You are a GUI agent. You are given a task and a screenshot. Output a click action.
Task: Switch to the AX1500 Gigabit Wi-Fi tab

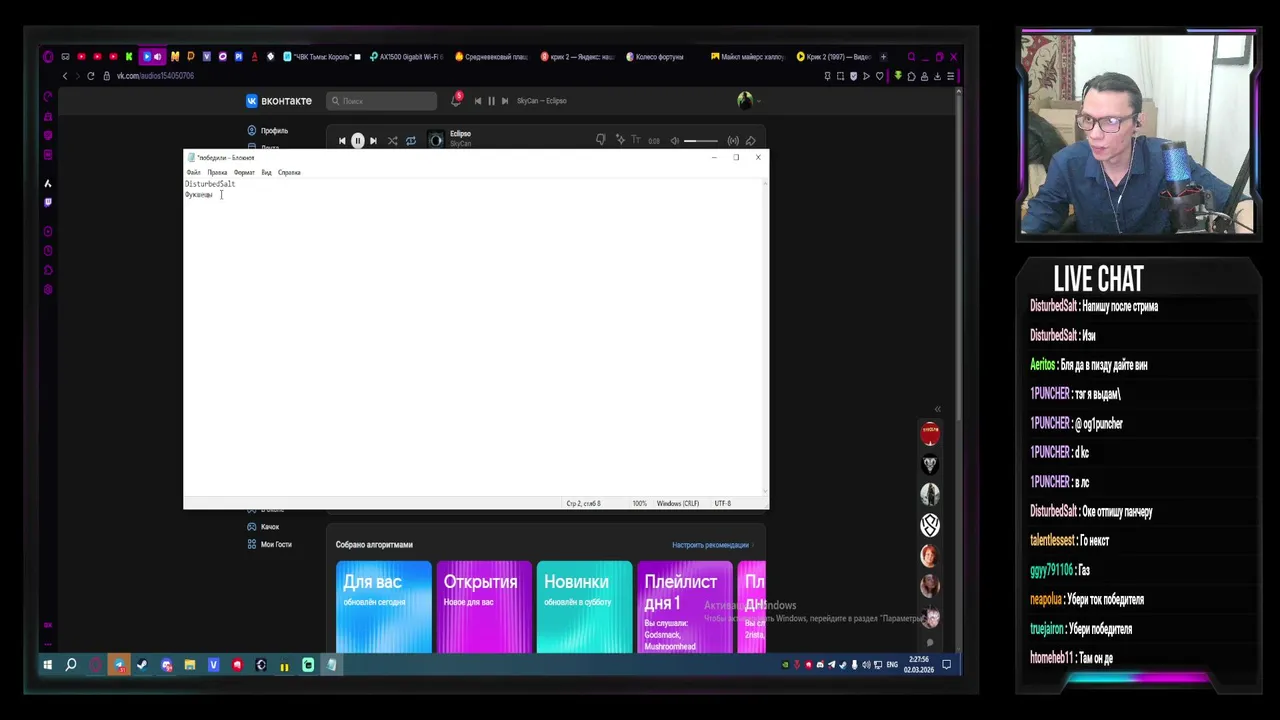pyautogui.click(x=406, y=57)
